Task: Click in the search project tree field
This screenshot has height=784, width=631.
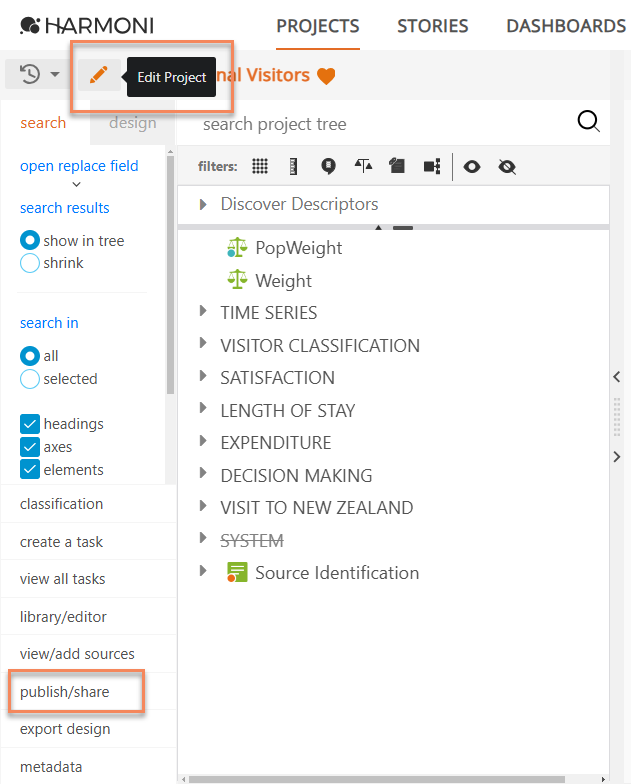Action: 380,124
